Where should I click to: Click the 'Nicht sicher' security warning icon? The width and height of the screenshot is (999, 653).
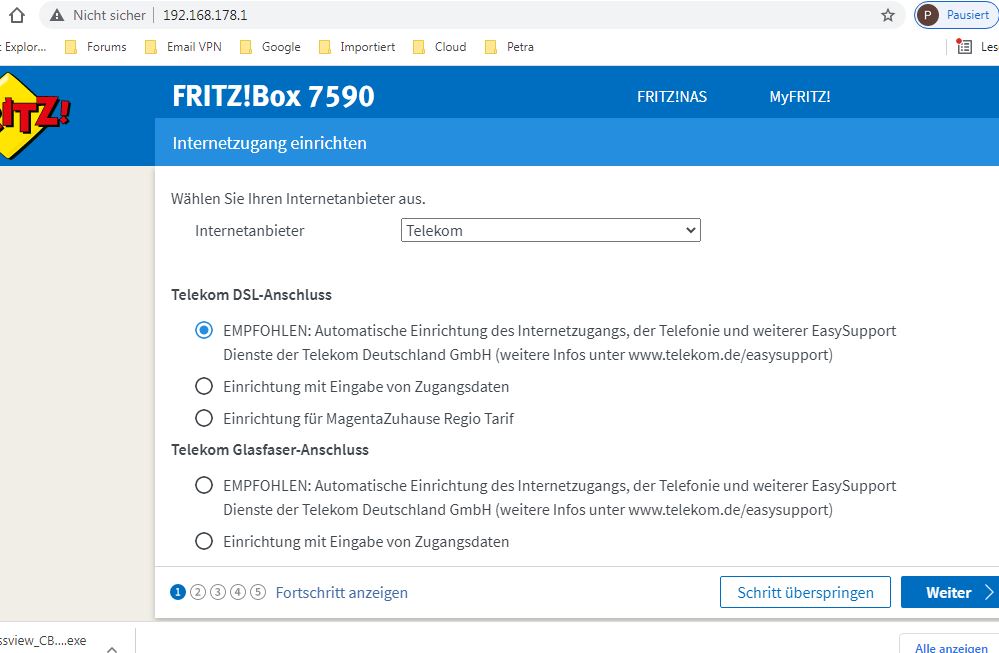pyautogui.click(x=57, y=15)
